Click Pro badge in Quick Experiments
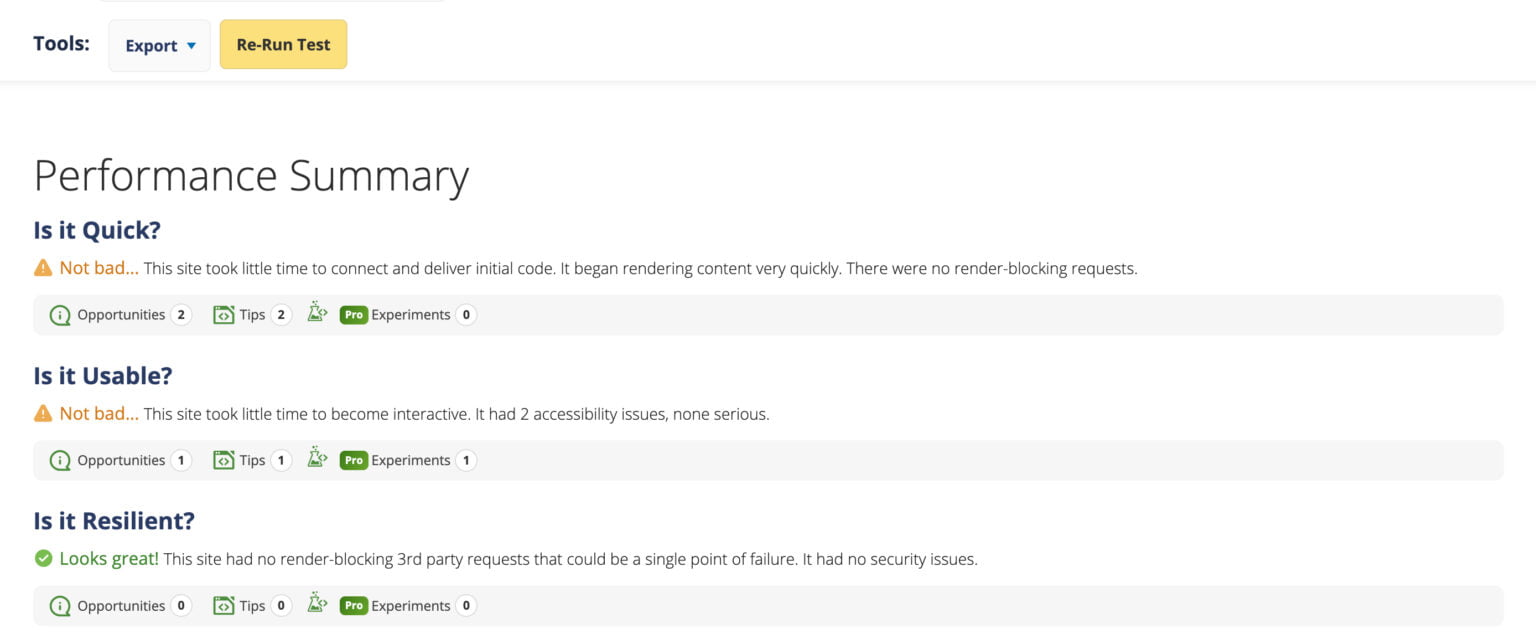The width and height of the screenshot is (1536, 639). click(354, 315)
